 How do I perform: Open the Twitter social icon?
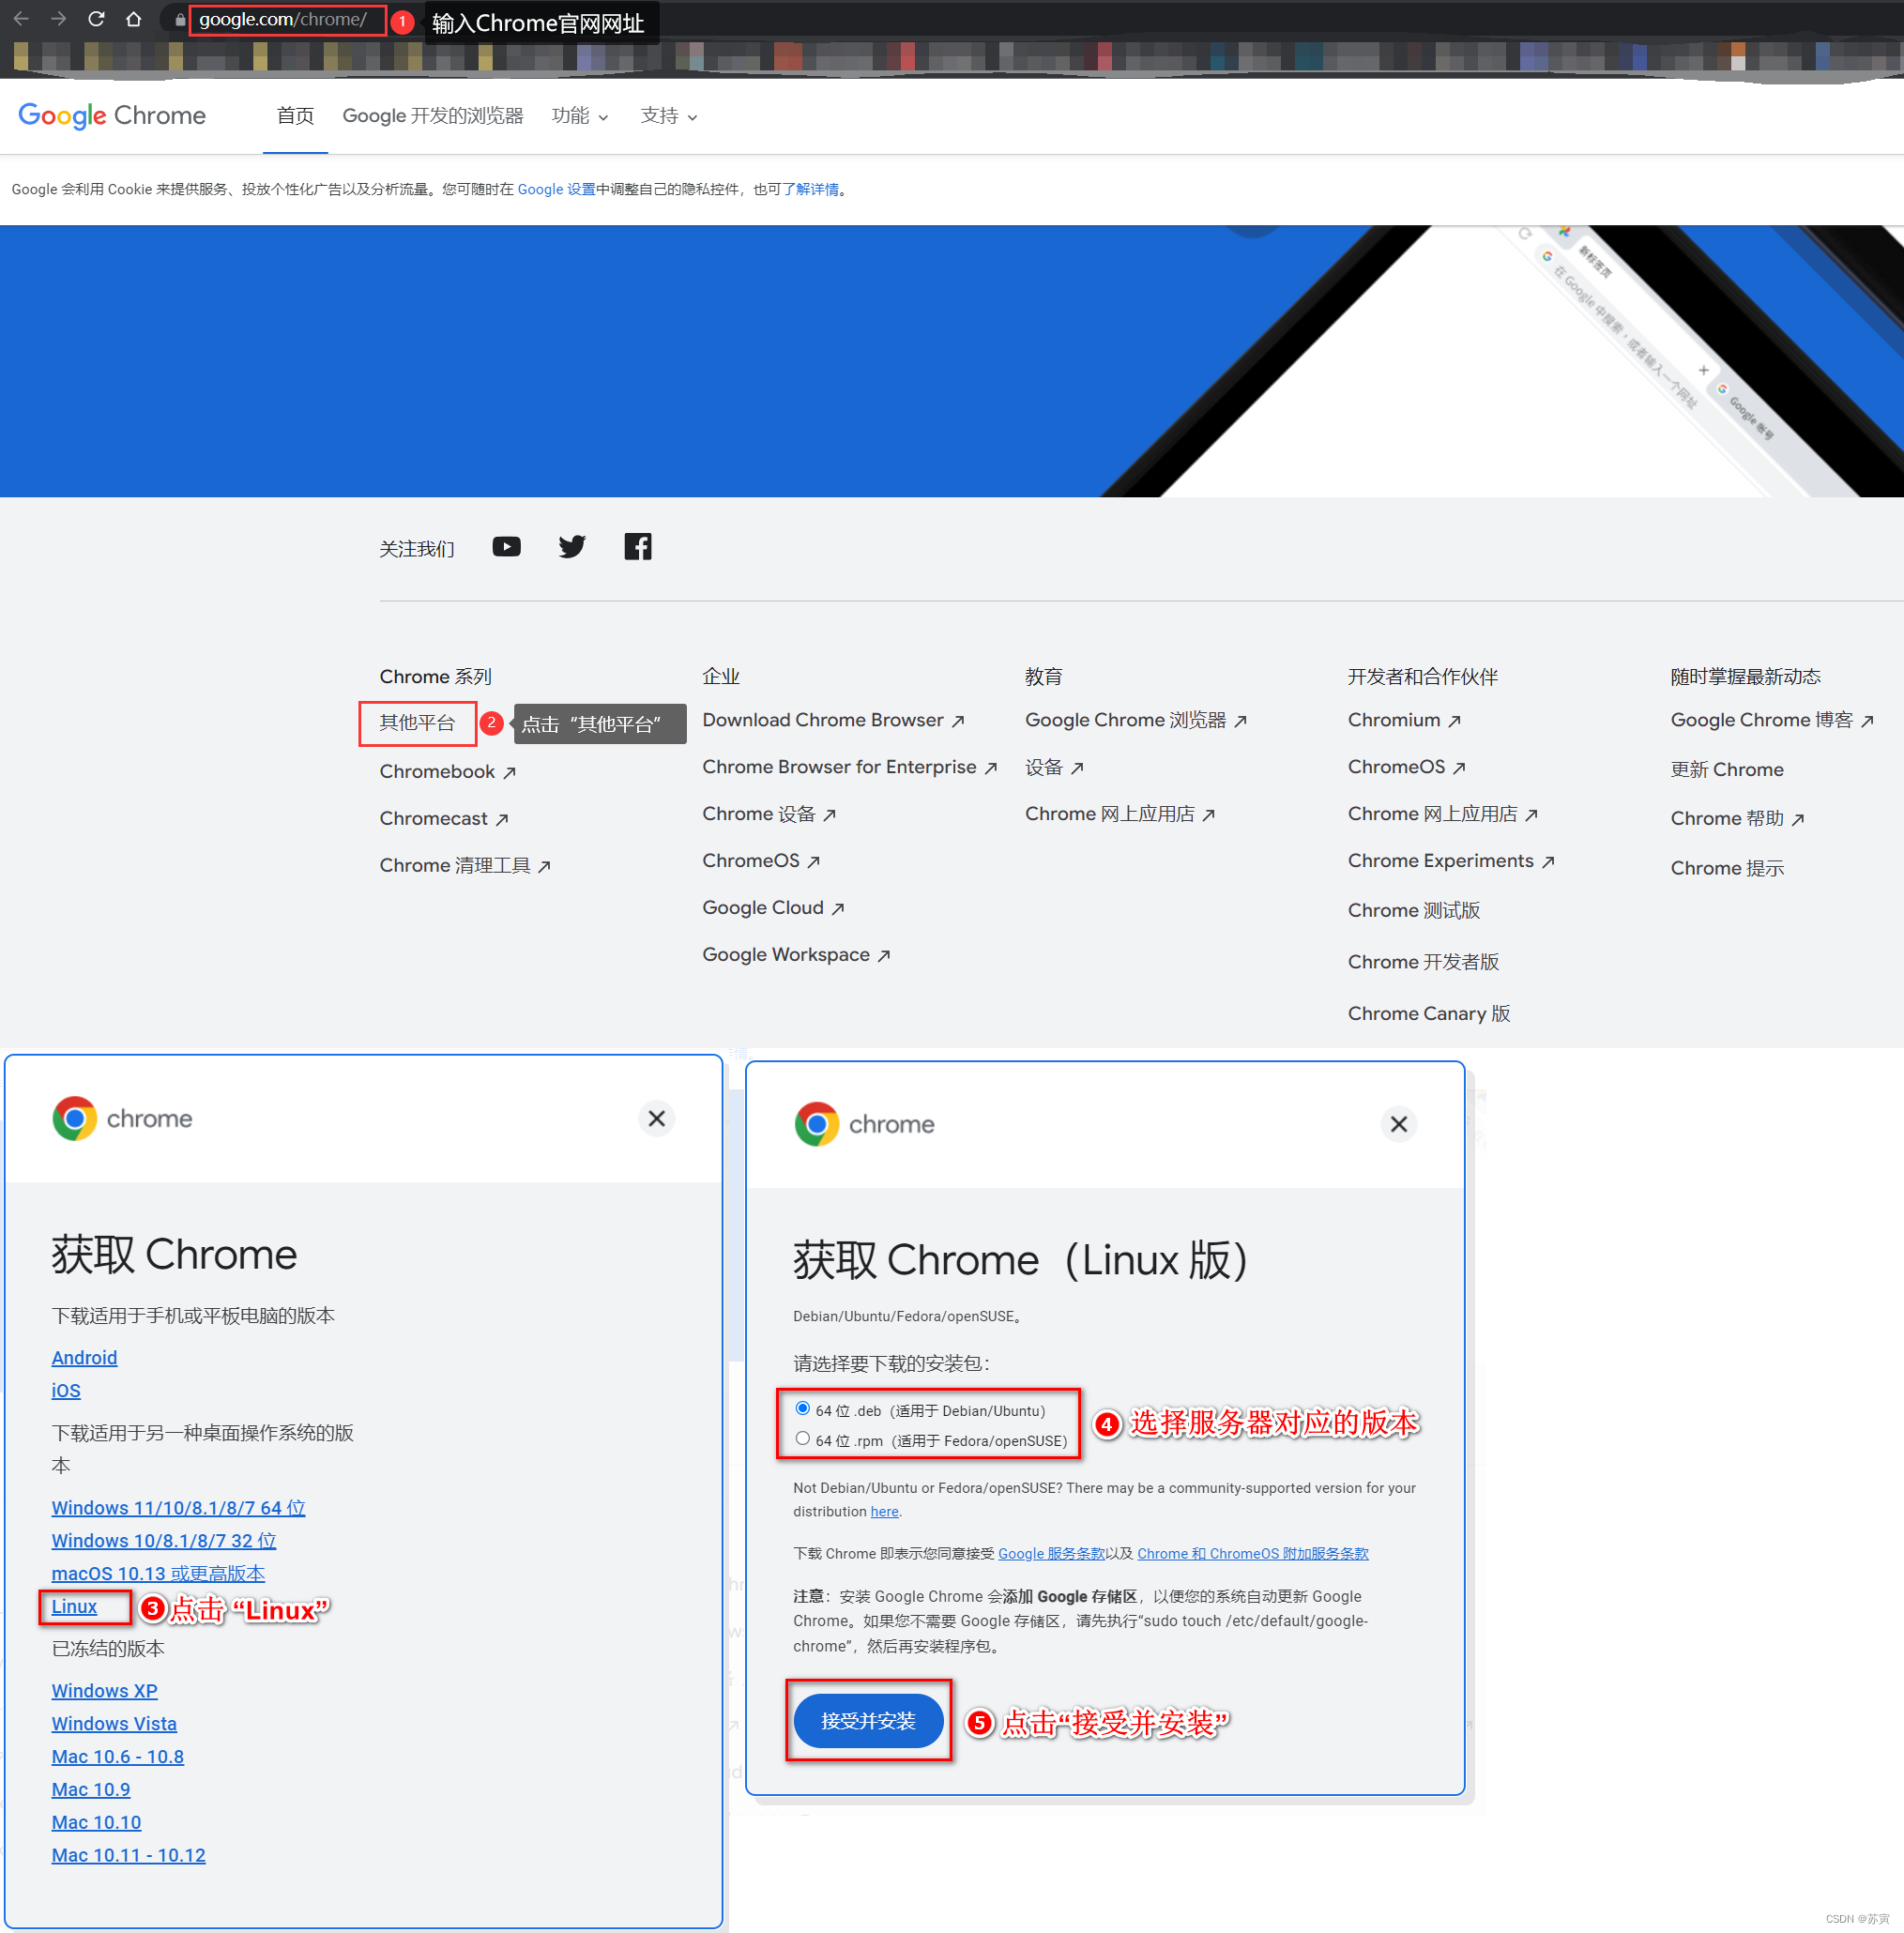(572, 546)
